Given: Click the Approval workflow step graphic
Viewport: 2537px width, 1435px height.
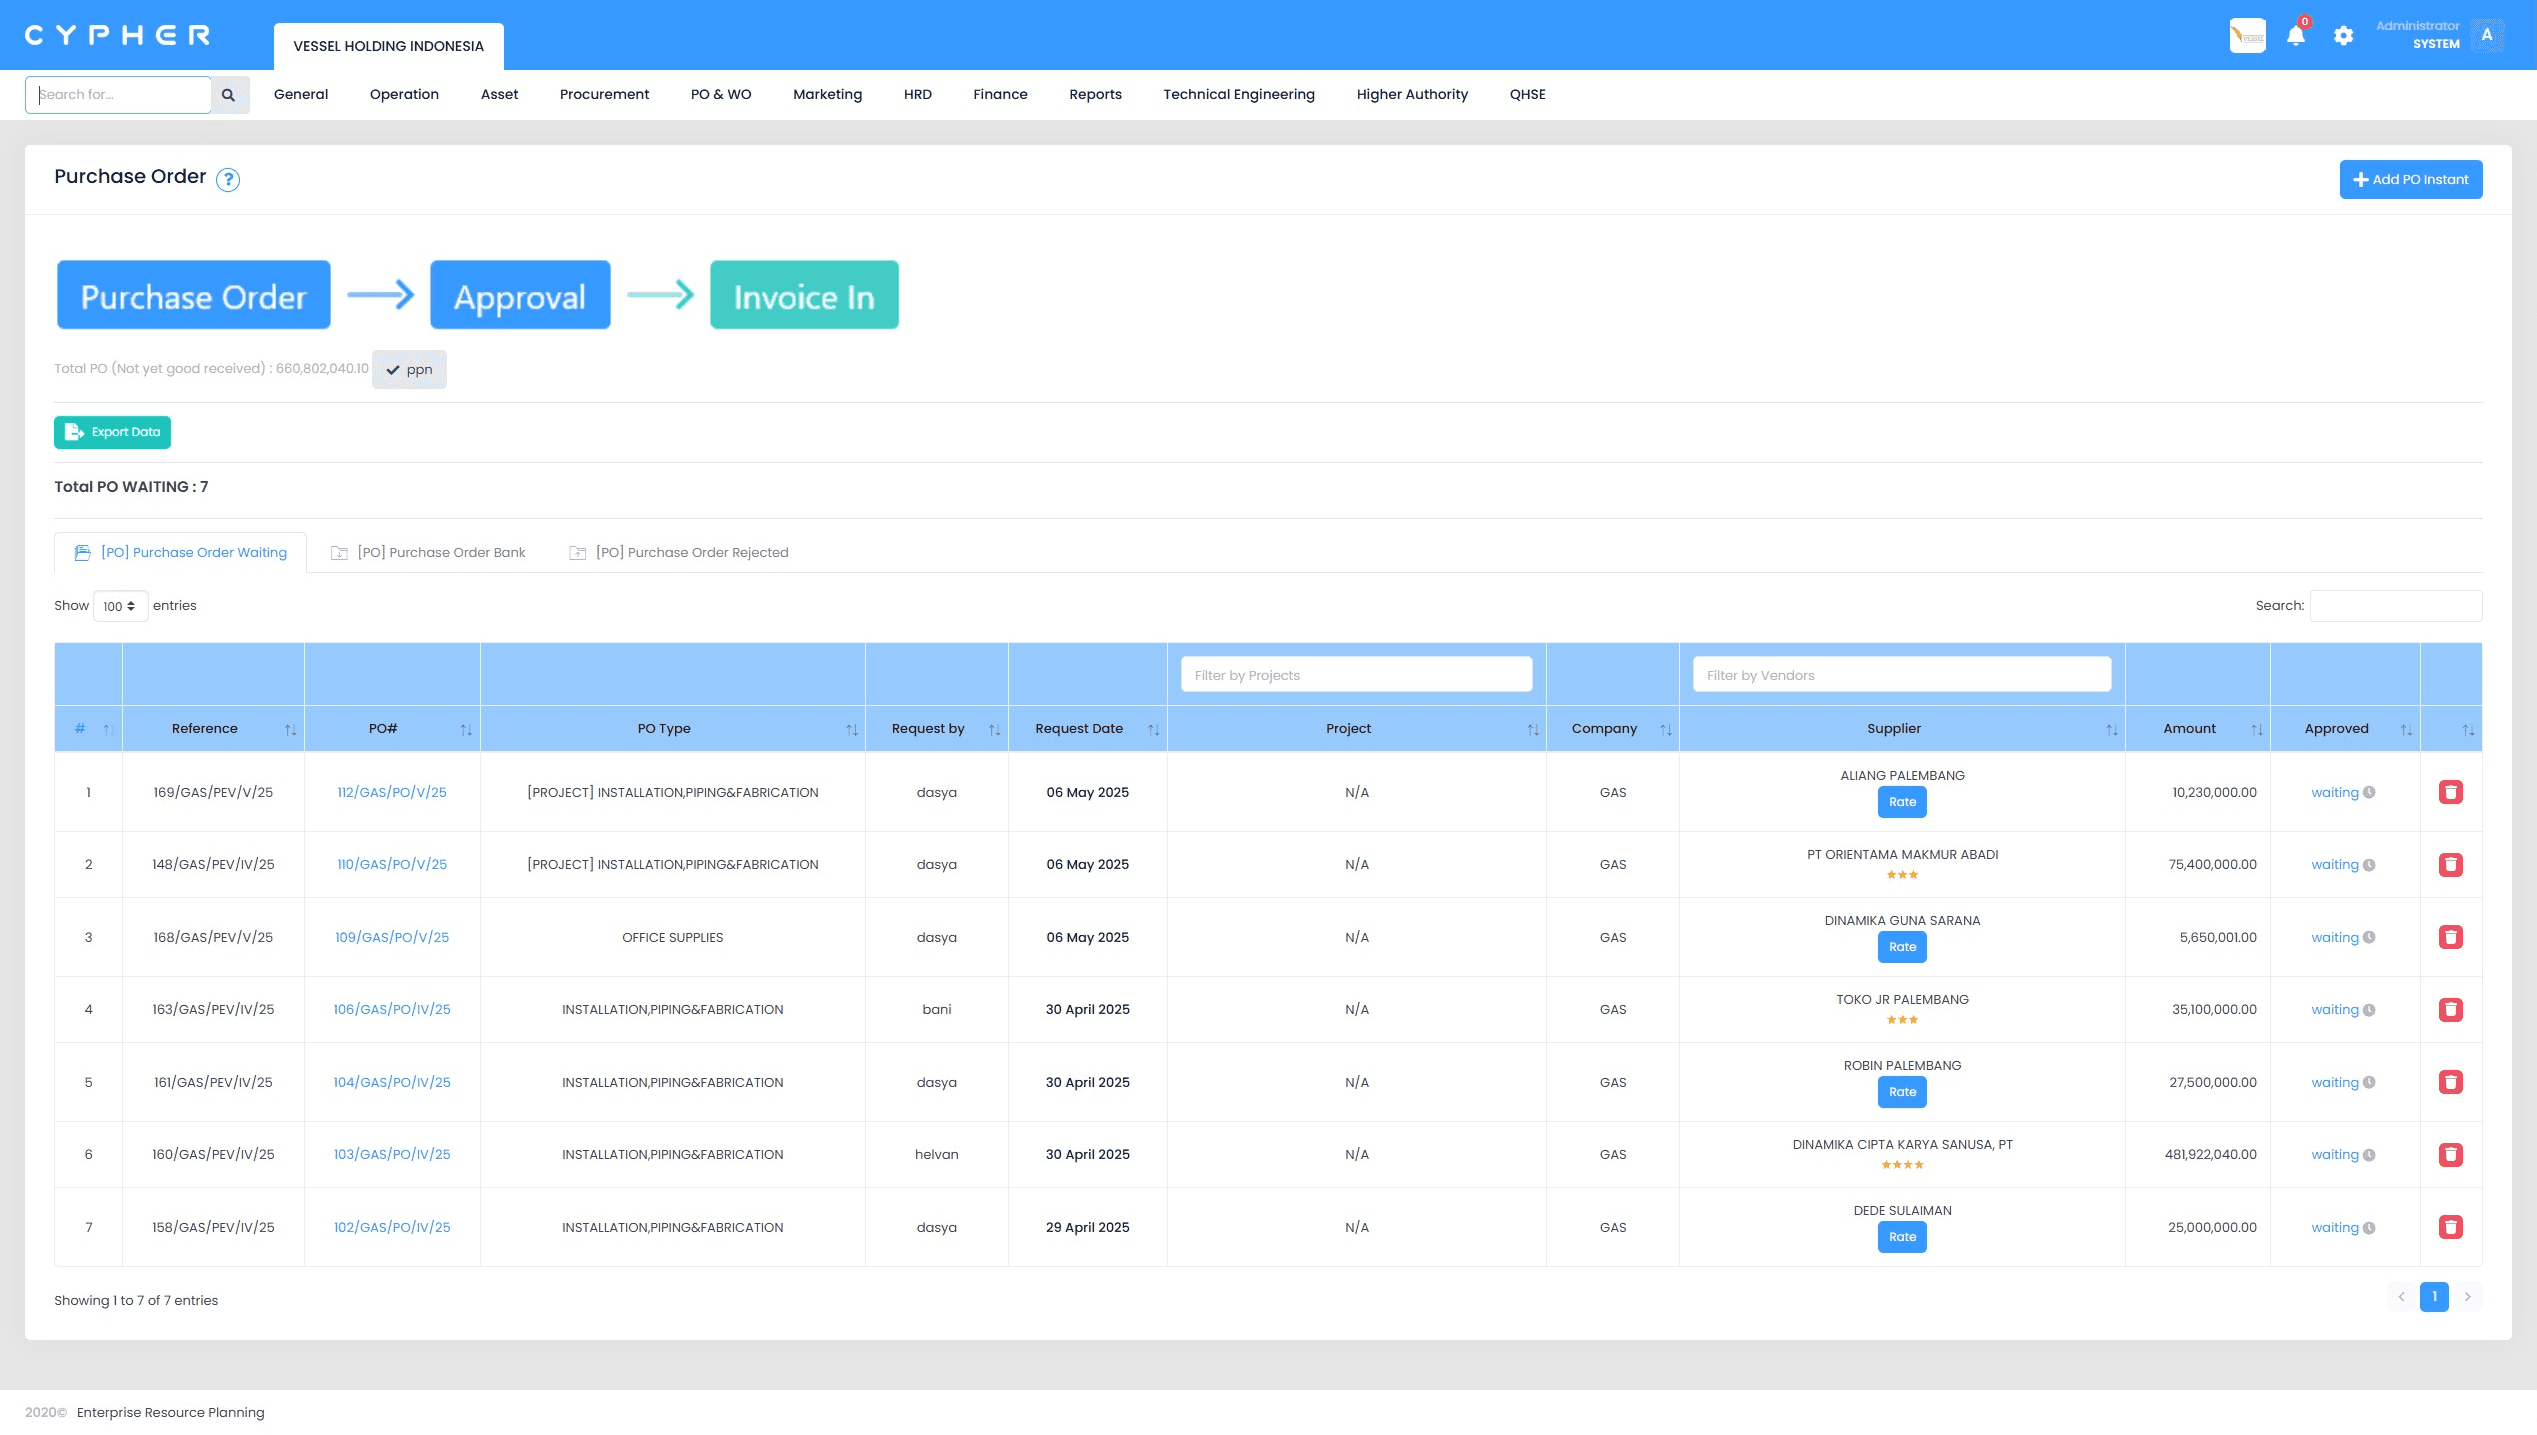Looking at the screenshot, I should (520, 295).
